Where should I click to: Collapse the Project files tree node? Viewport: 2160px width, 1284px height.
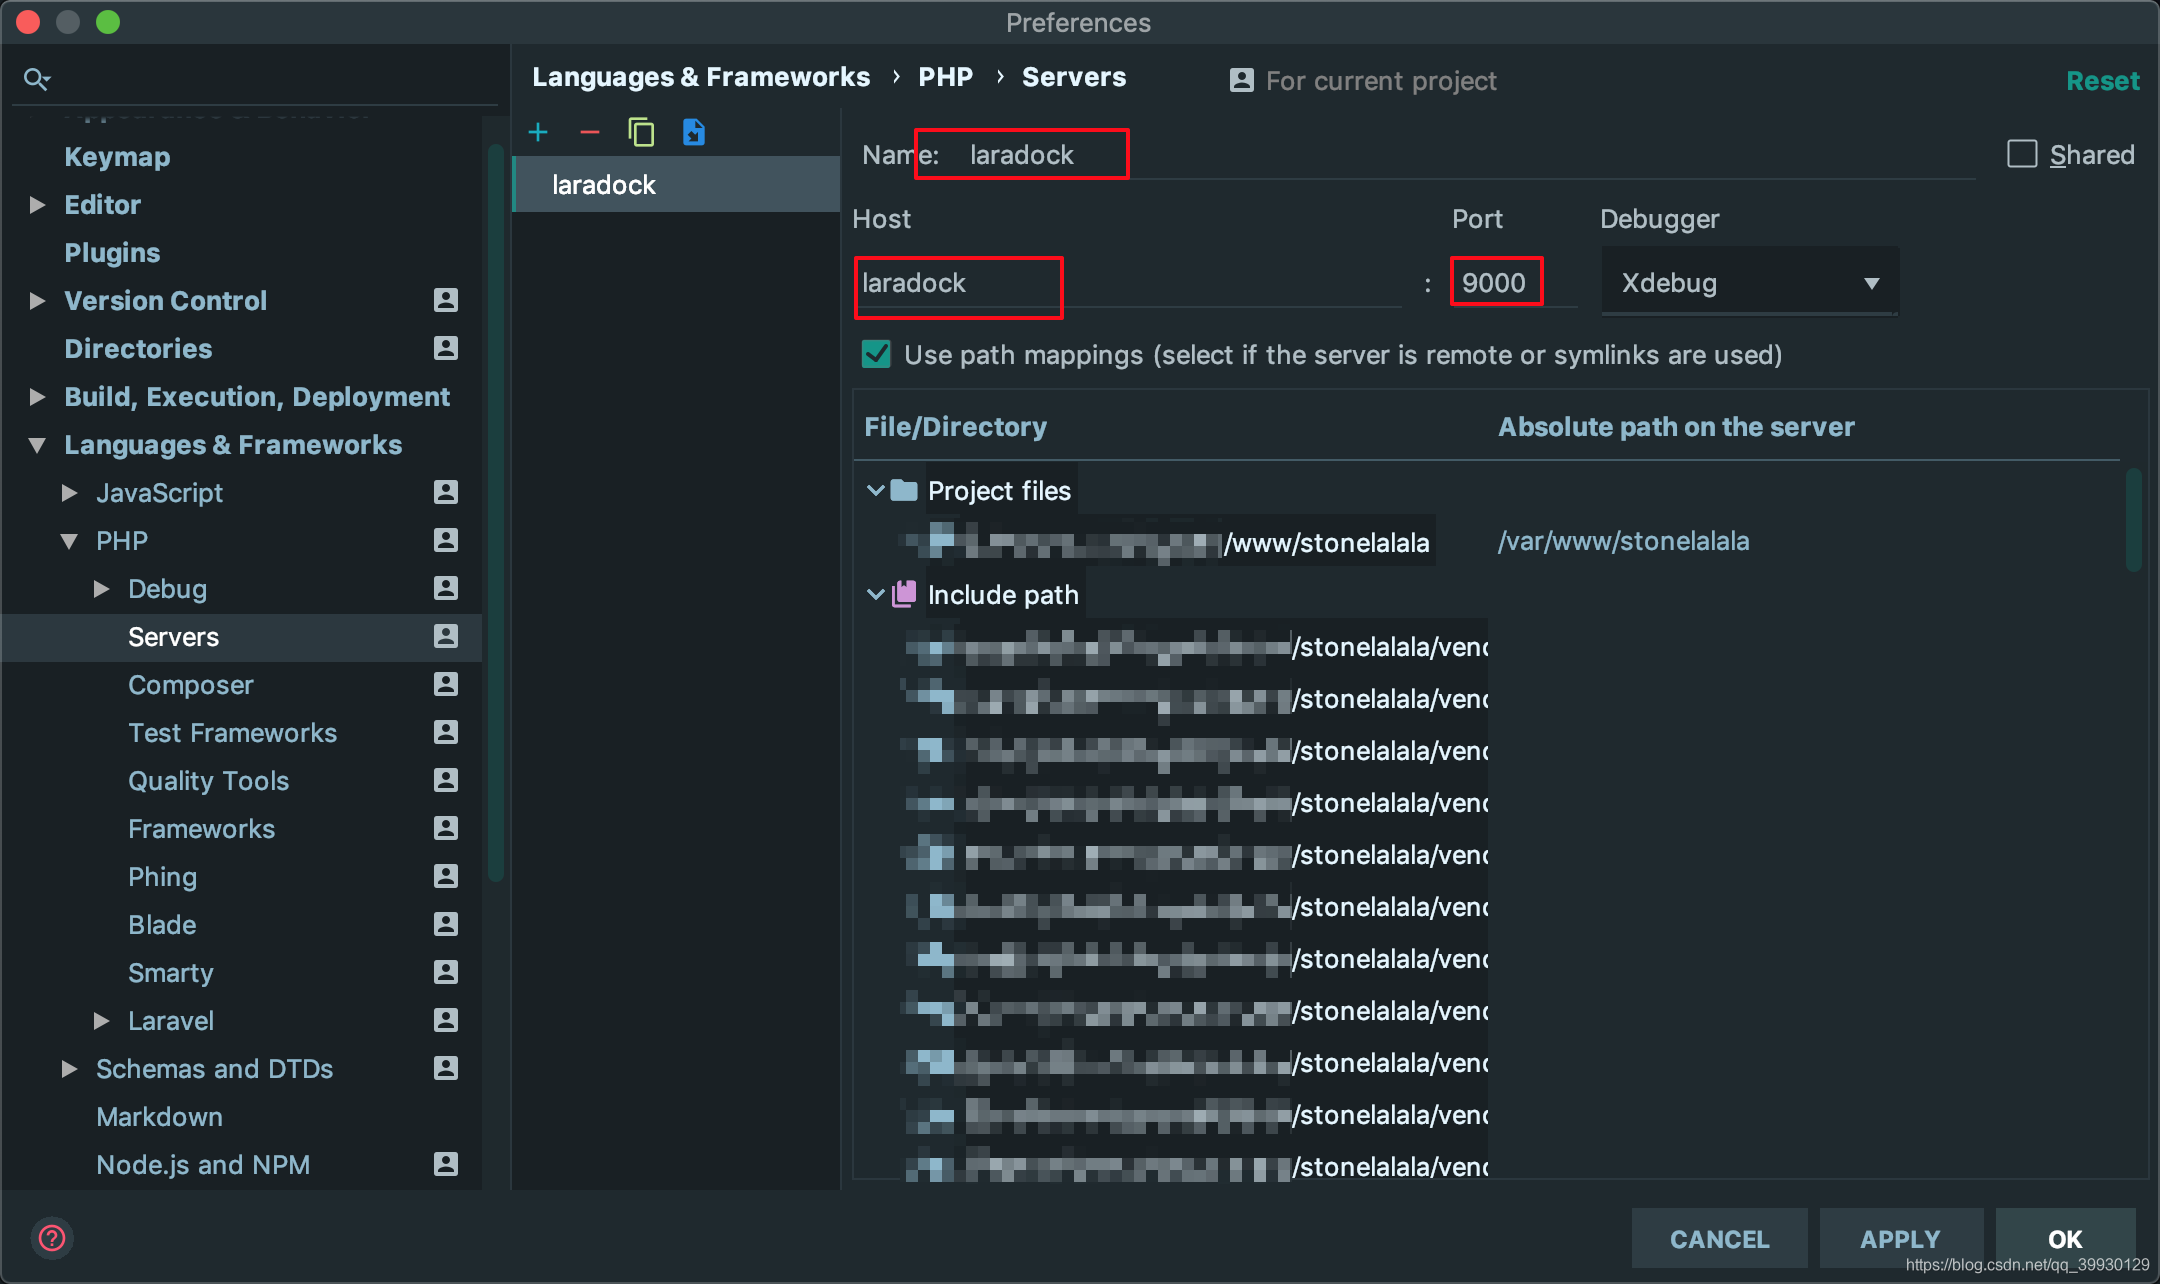pyautogui.click(x=875, y=490)
